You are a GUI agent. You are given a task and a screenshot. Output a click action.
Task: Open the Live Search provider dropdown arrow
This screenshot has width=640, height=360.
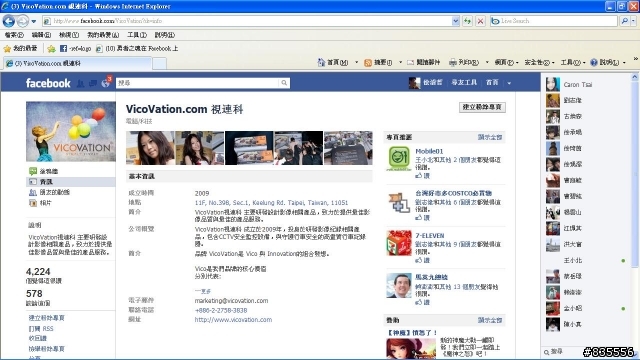tap(633, 21)
